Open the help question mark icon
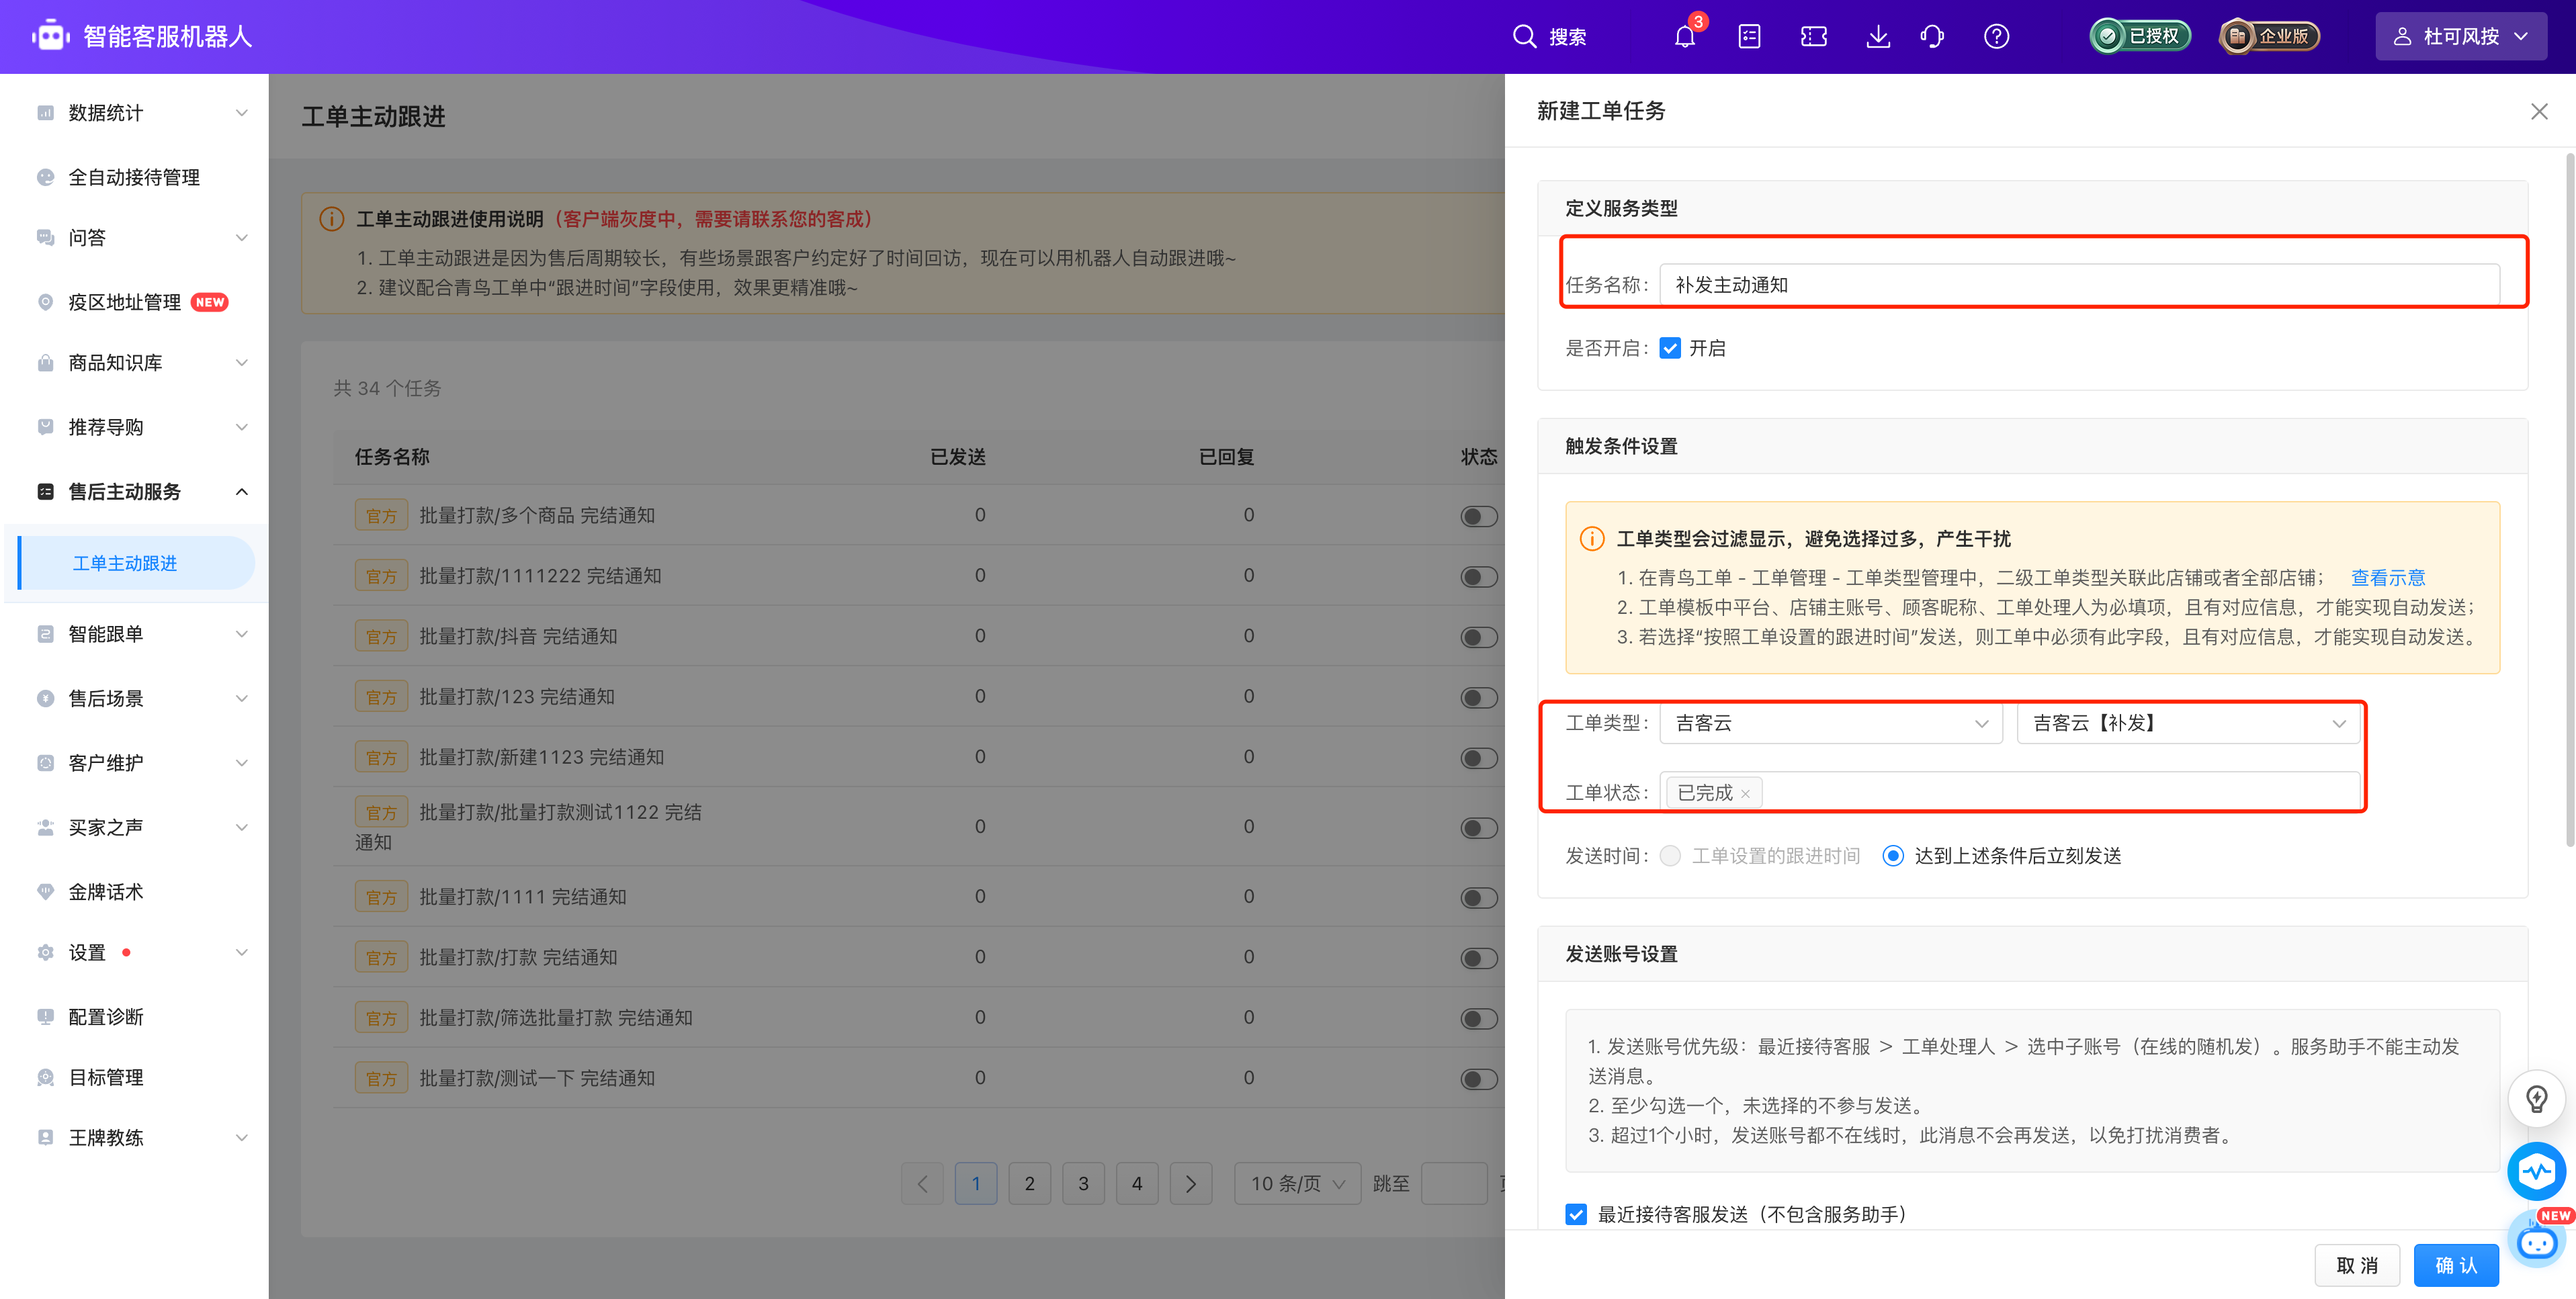The height and width of the screenshot is (1299, 2576). click(1996, 37)
